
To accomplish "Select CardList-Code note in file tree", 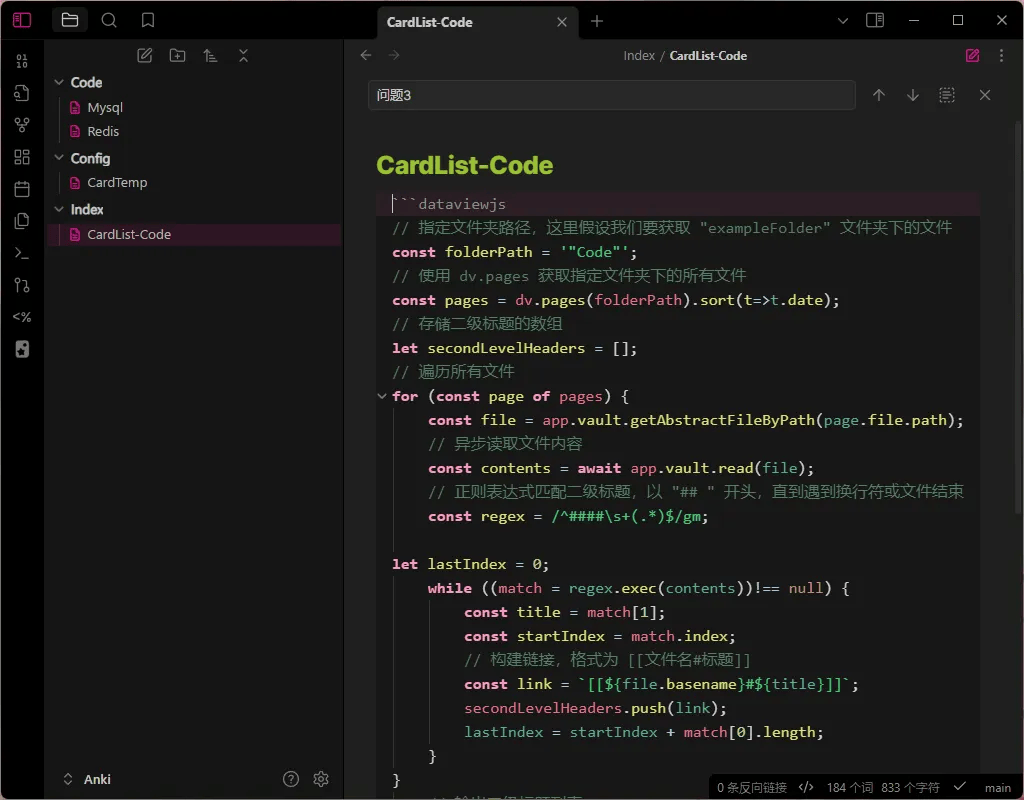I will coord(194,234).
